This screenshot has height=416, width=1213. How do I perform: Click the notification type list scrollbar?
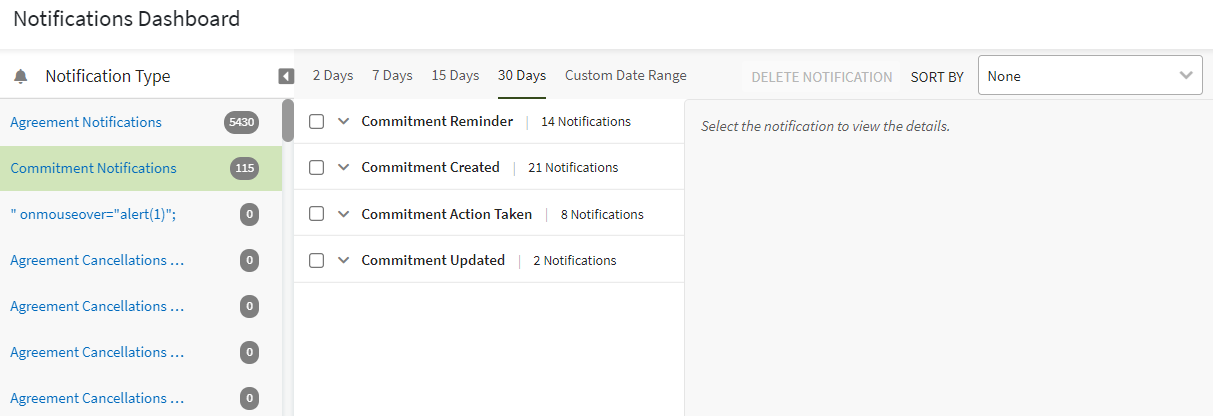(288, 120)
